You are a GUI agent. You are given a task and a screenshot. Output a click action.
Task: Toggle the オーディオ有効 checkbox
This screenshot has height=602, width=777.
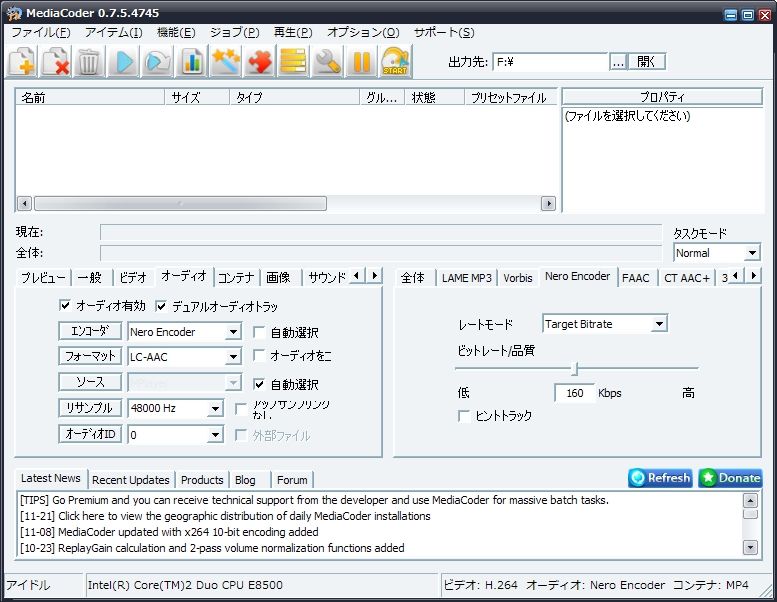click(x=64, y=305)
